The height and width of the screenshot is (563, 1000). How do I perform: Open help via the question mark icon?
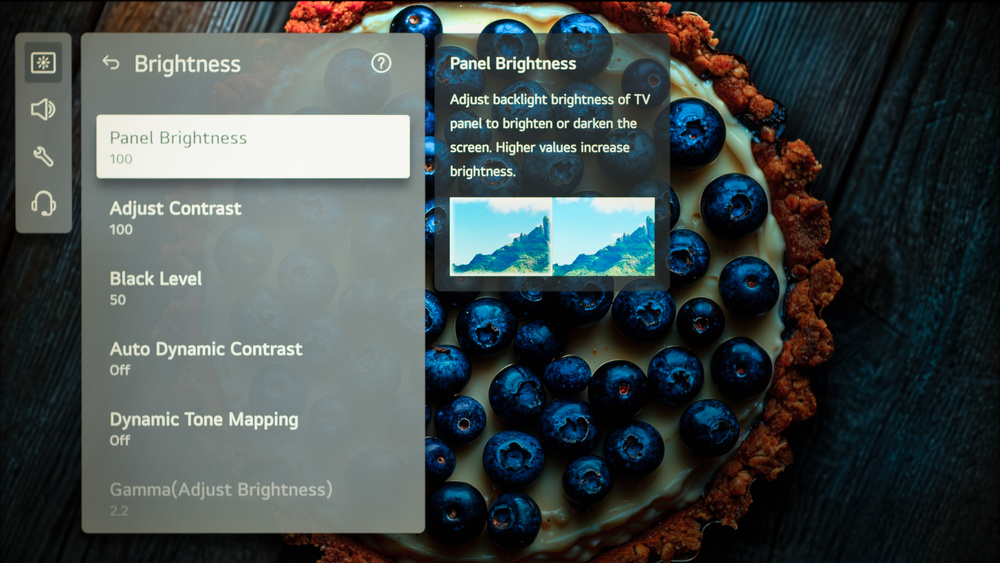[381, 63]
